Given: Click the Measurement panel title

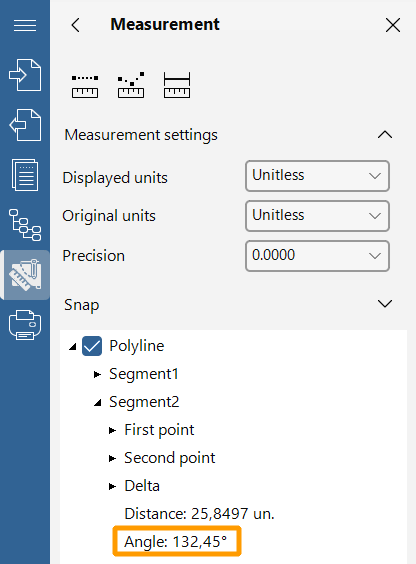Looking at the screenshot, I should (x=165, y=24).
